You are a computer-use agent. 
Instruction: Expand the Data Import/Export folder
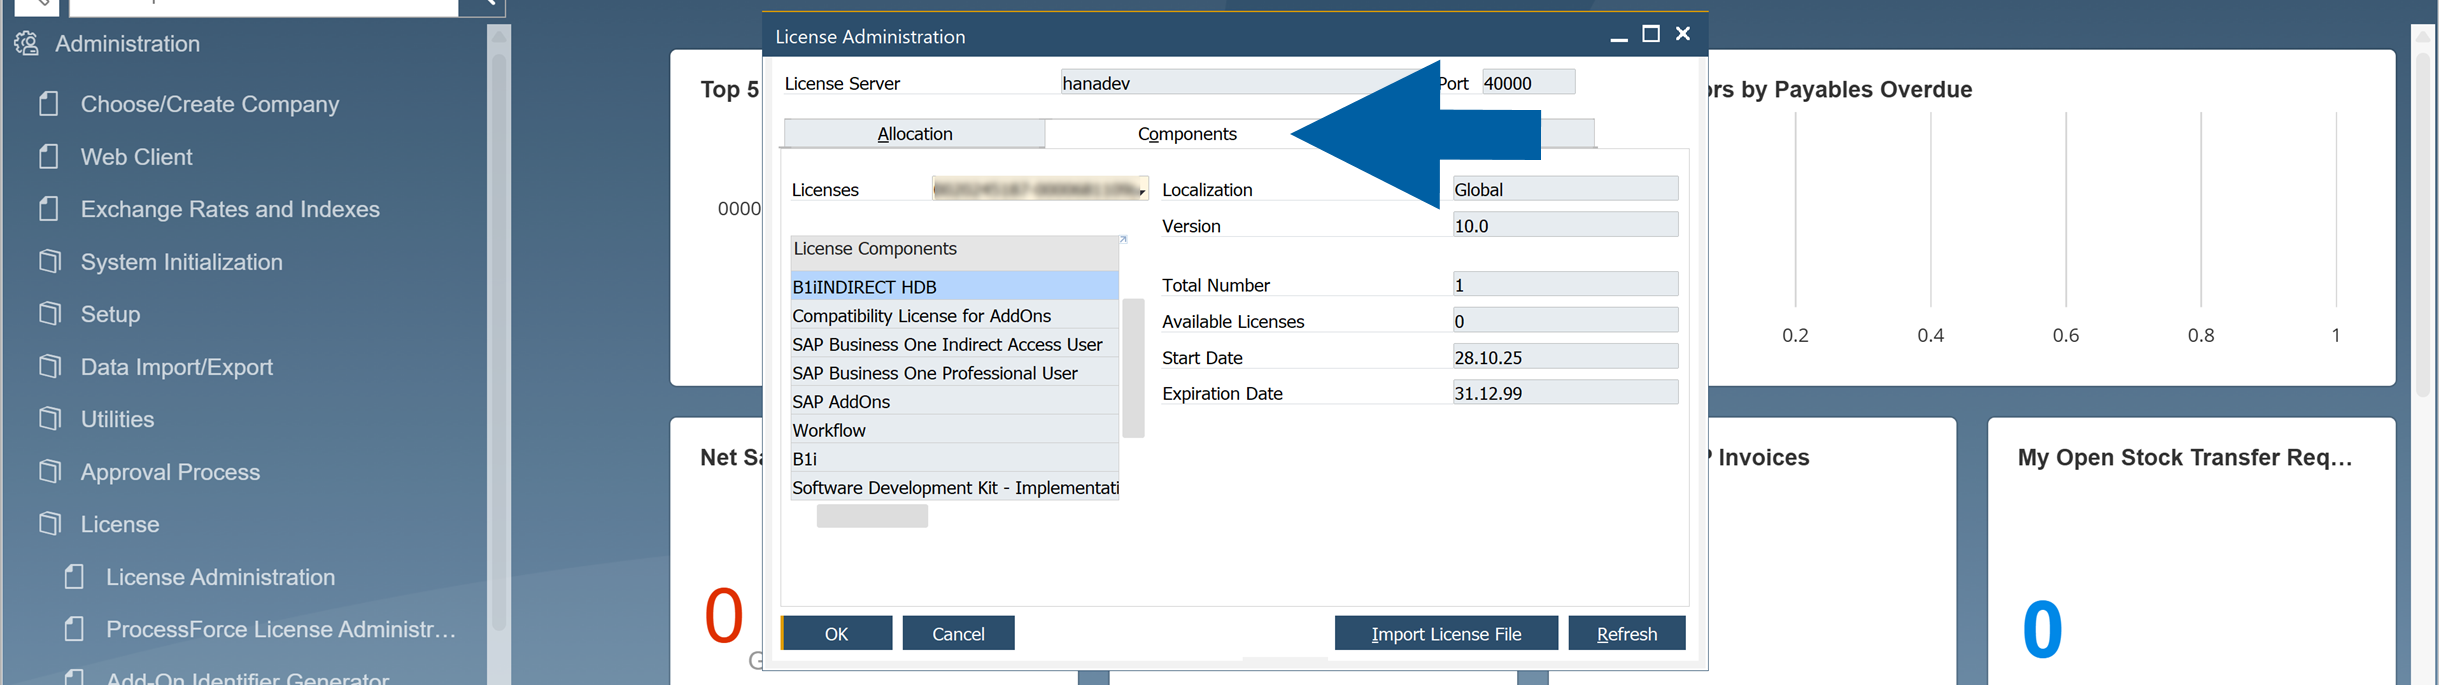coord(176,367)
